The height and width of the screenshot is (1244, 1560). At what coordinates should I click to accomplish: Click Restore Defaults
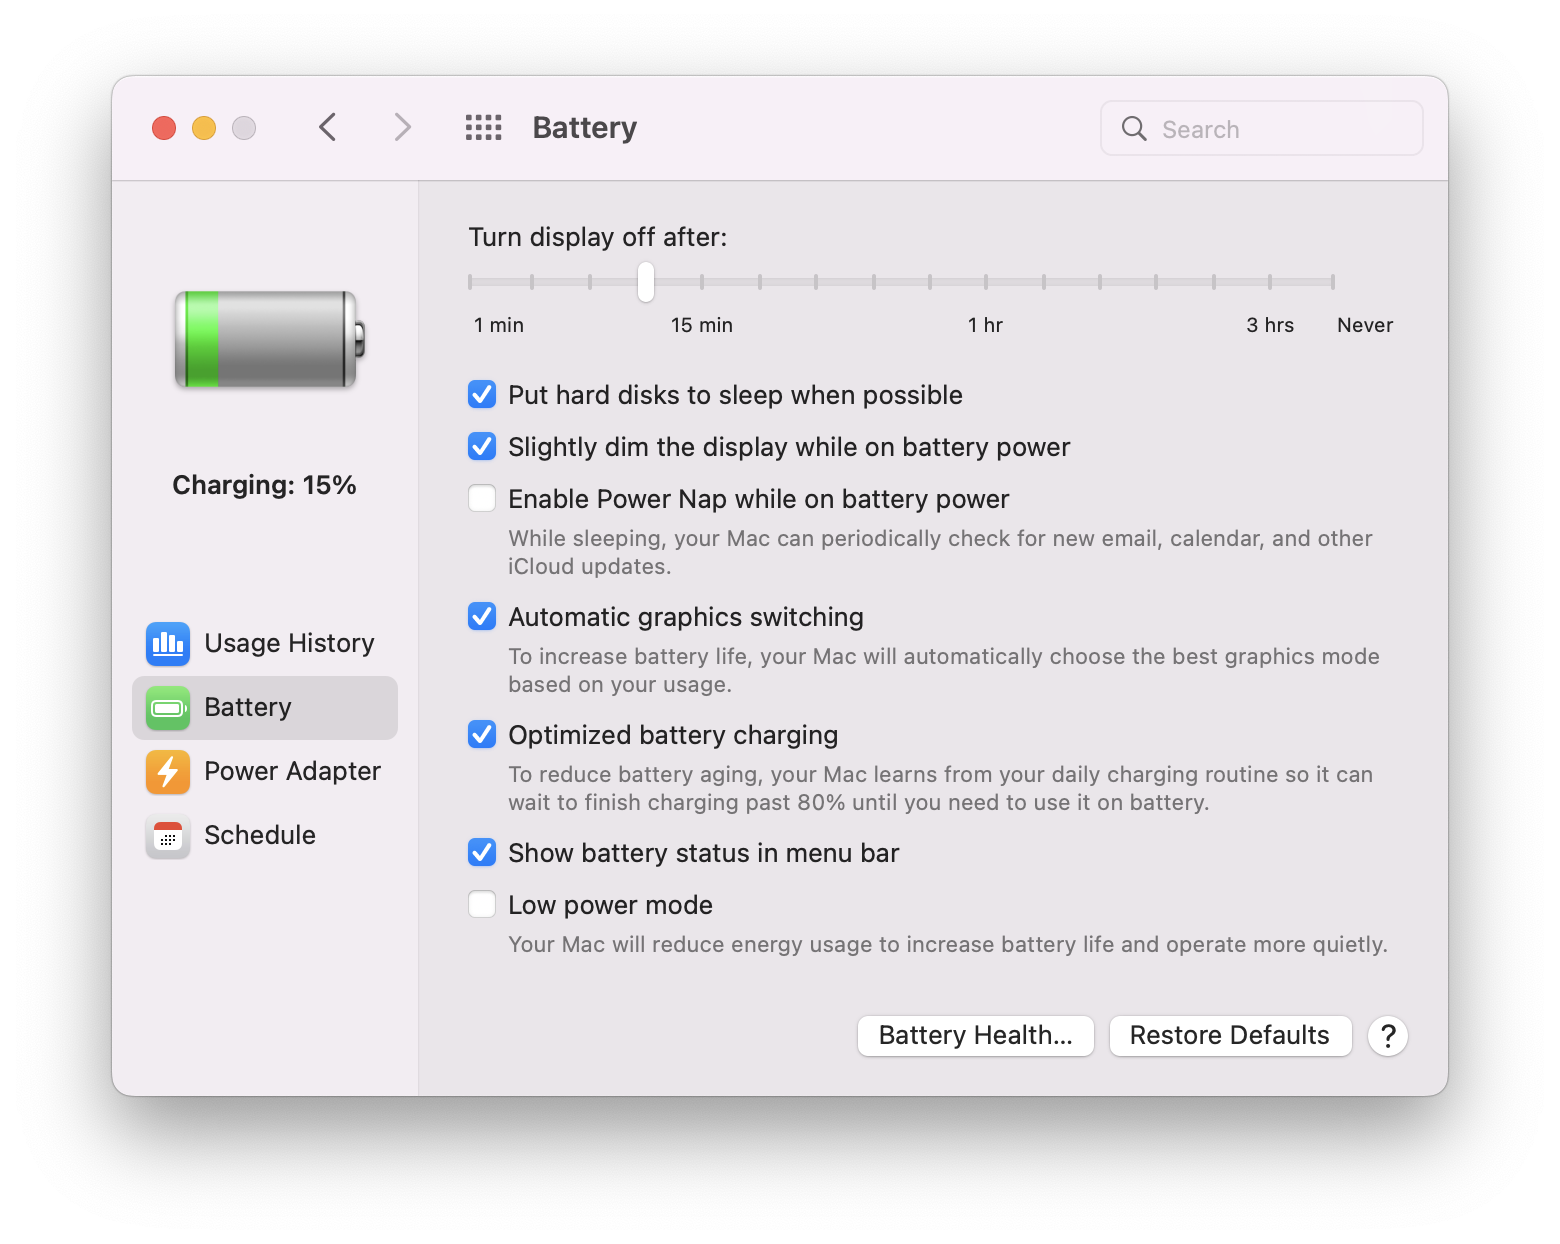click(x=1230, y=1036)
